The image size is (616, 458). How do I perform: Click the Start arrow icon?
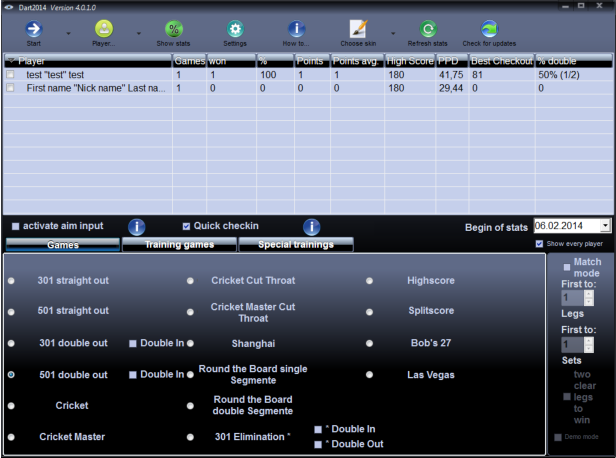(x=33, y=29)
